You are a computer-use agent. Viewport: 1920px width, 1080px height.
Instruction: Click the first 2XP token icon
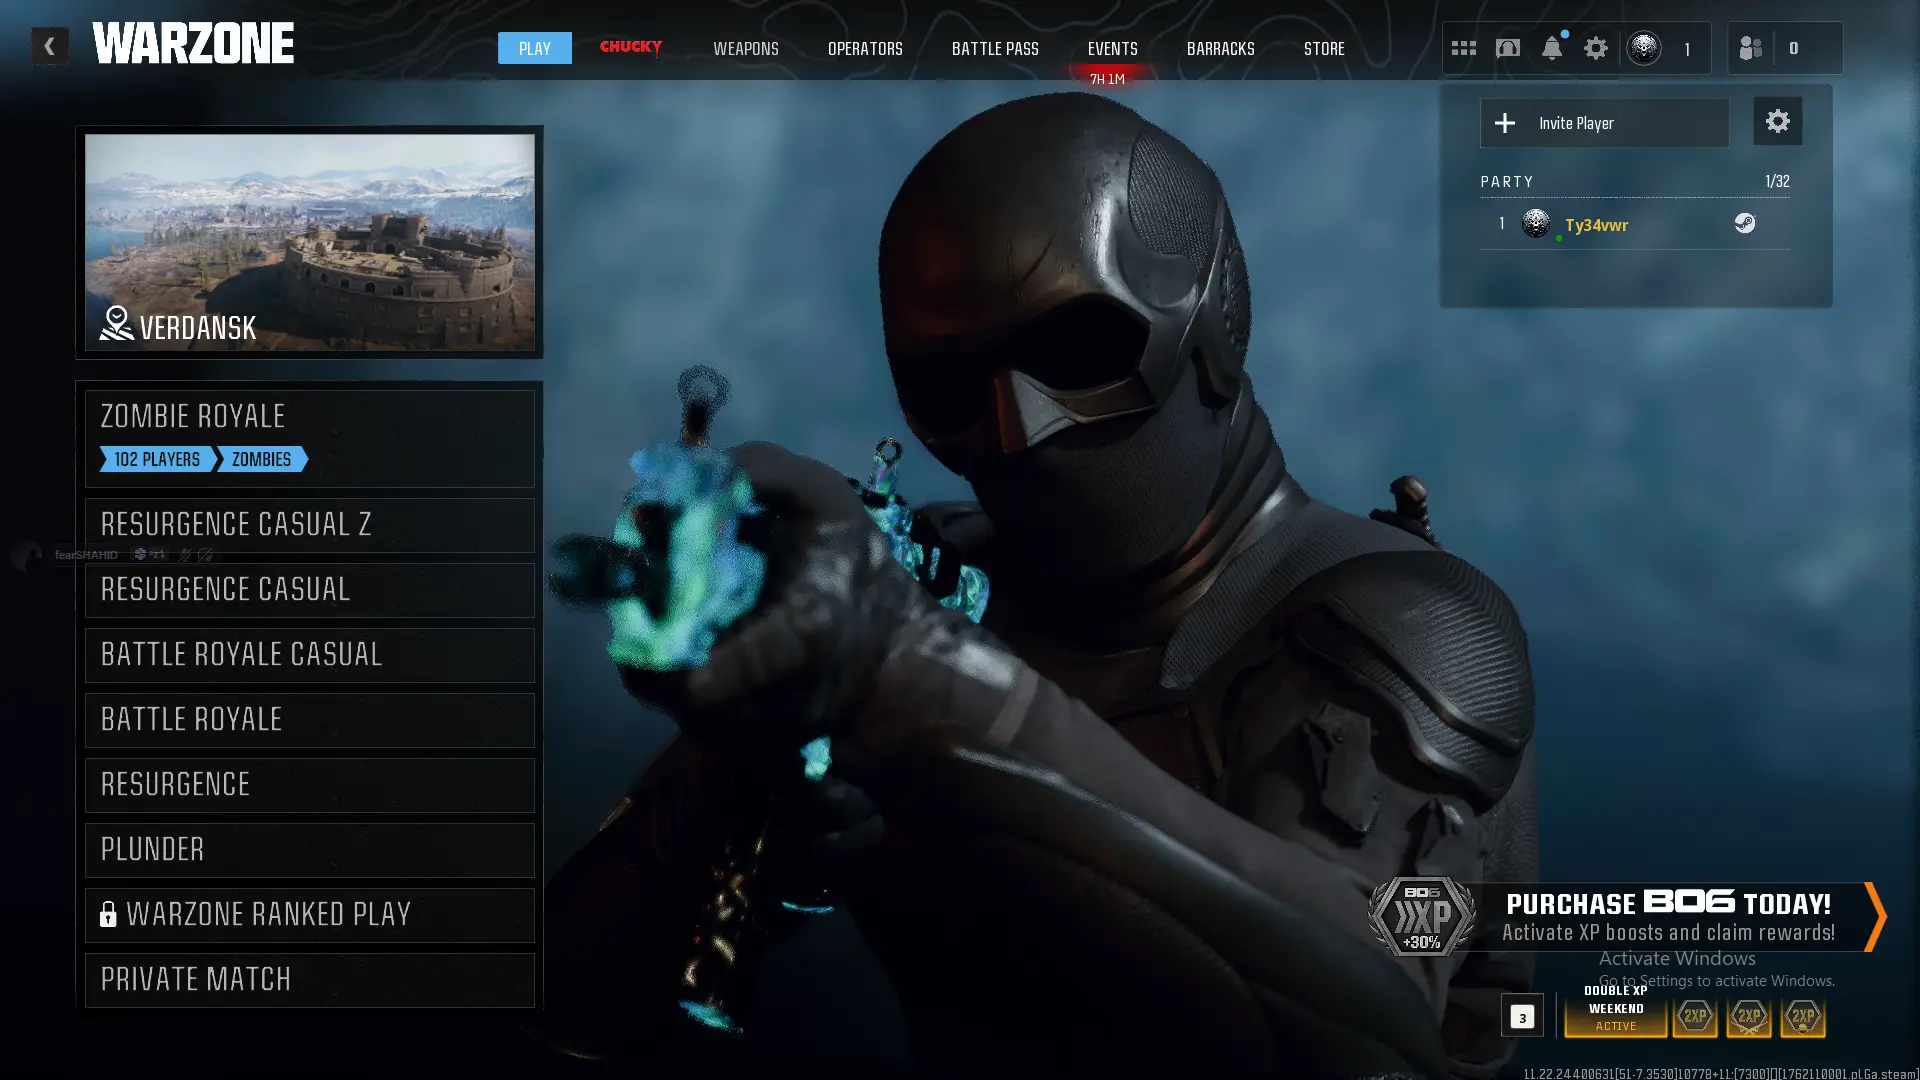pos(1695,1017)
